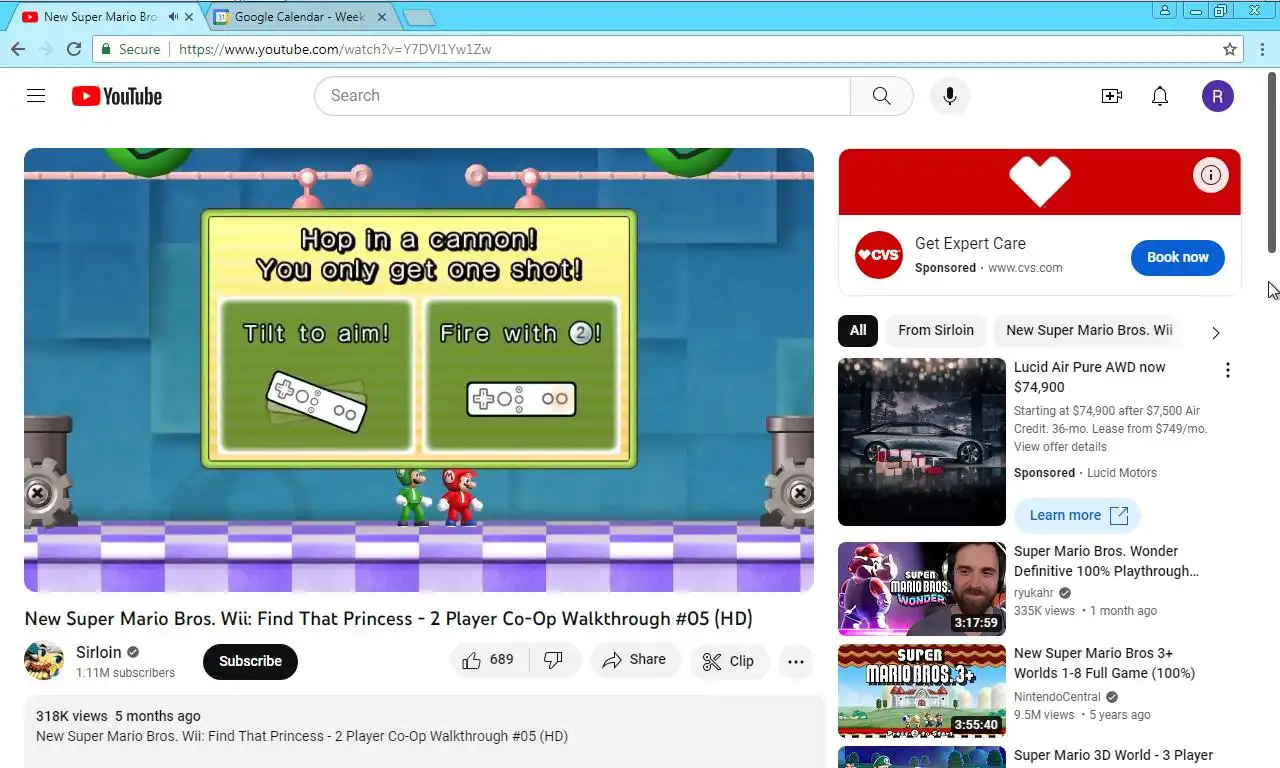View site security info lock icon
Viewport: 1280px width, 768px height.
106,49
